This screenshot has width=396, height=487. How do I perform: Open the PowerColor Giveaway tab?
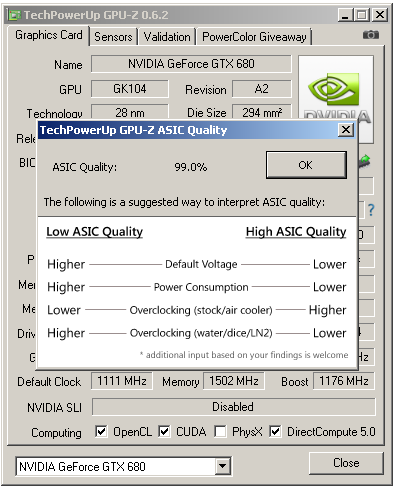point(254,37)
